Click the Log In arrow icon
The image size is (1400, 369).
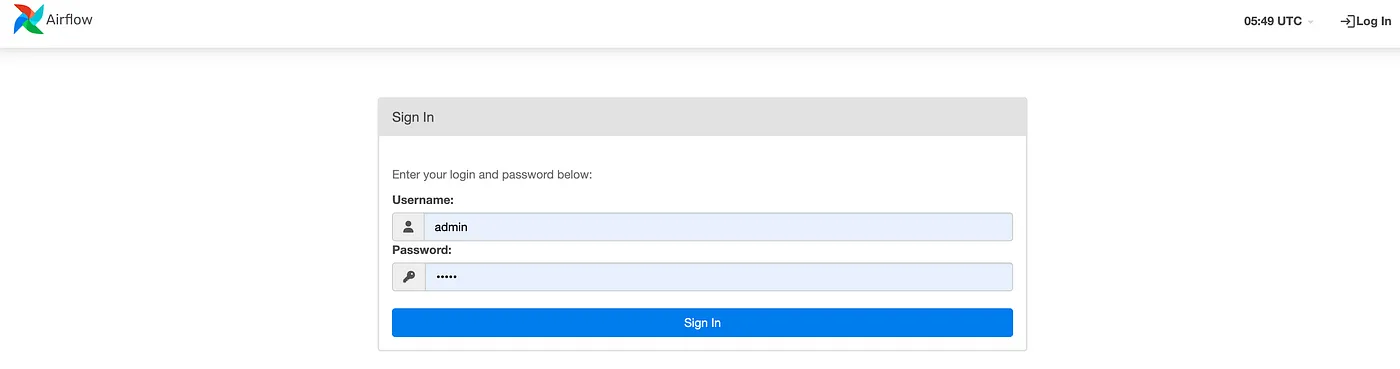(1347, 21)
